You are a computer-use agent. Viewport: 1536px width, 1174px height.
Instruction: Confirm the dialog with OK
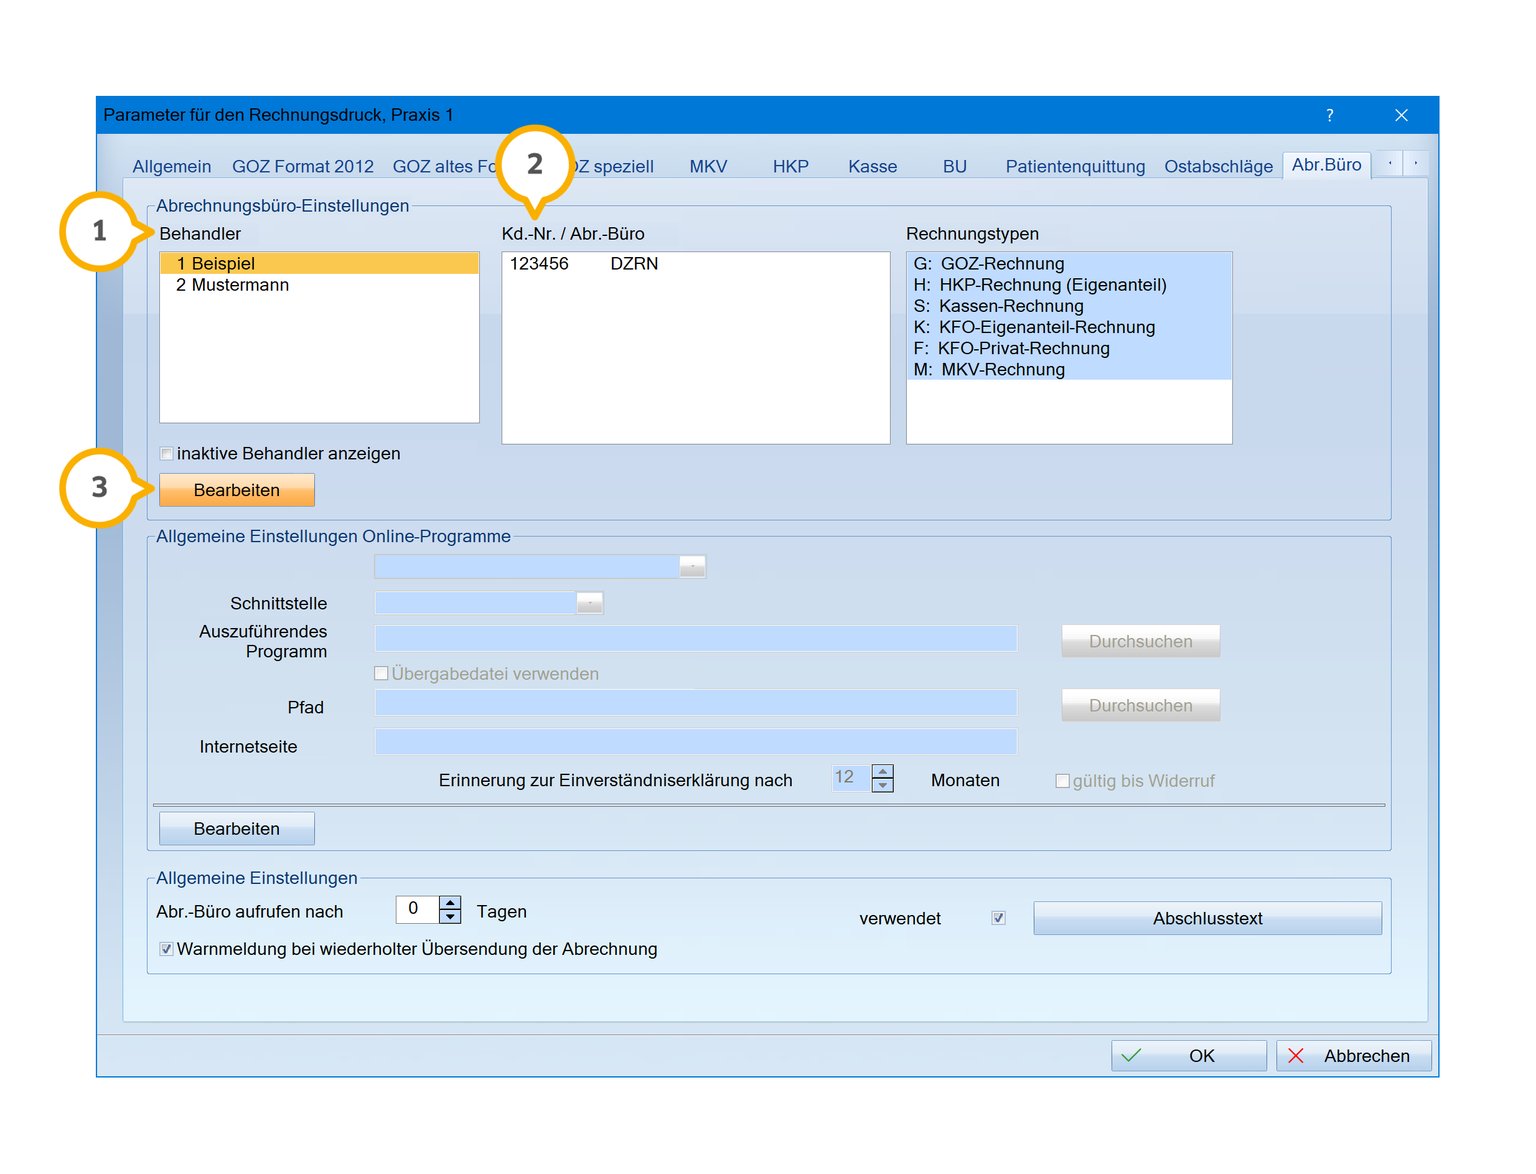[x=1189, y=1056]
